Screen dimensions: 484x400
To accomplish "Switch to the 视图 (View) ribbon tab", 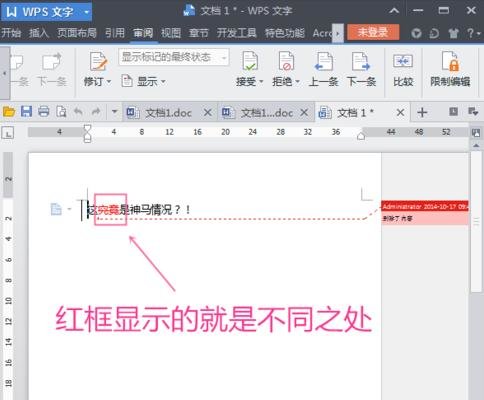I will pos(171,33).
